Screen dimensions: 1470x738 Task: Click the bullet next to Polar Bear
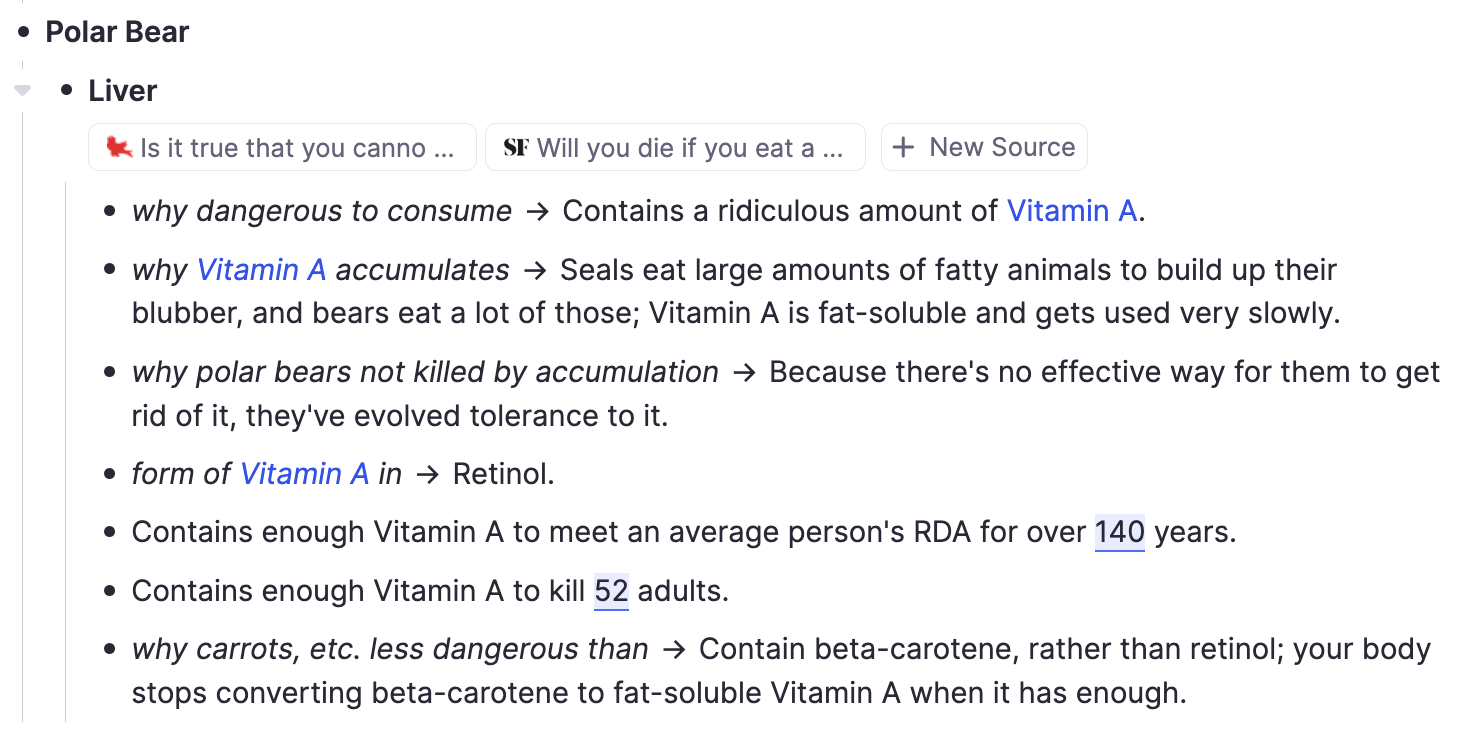pyautogui.click(x=24, y=32)
